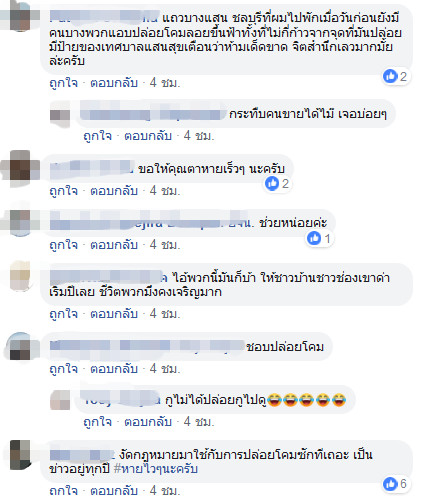Click like reaction icon on ช่วยหน่อยค่ะ comment
This screenshot has height=496, width=443.
point(314,238)
